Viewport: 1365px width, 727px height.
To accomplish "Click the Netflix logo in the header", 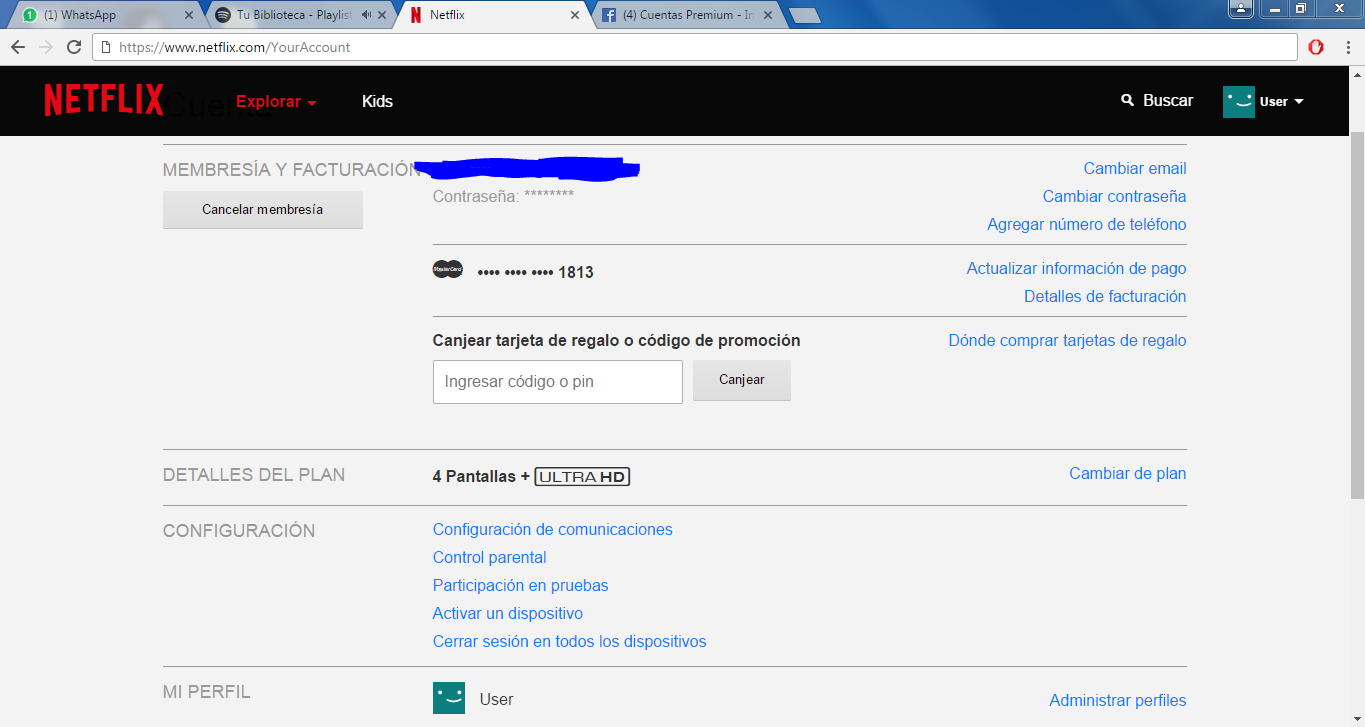I will [104, 100].
